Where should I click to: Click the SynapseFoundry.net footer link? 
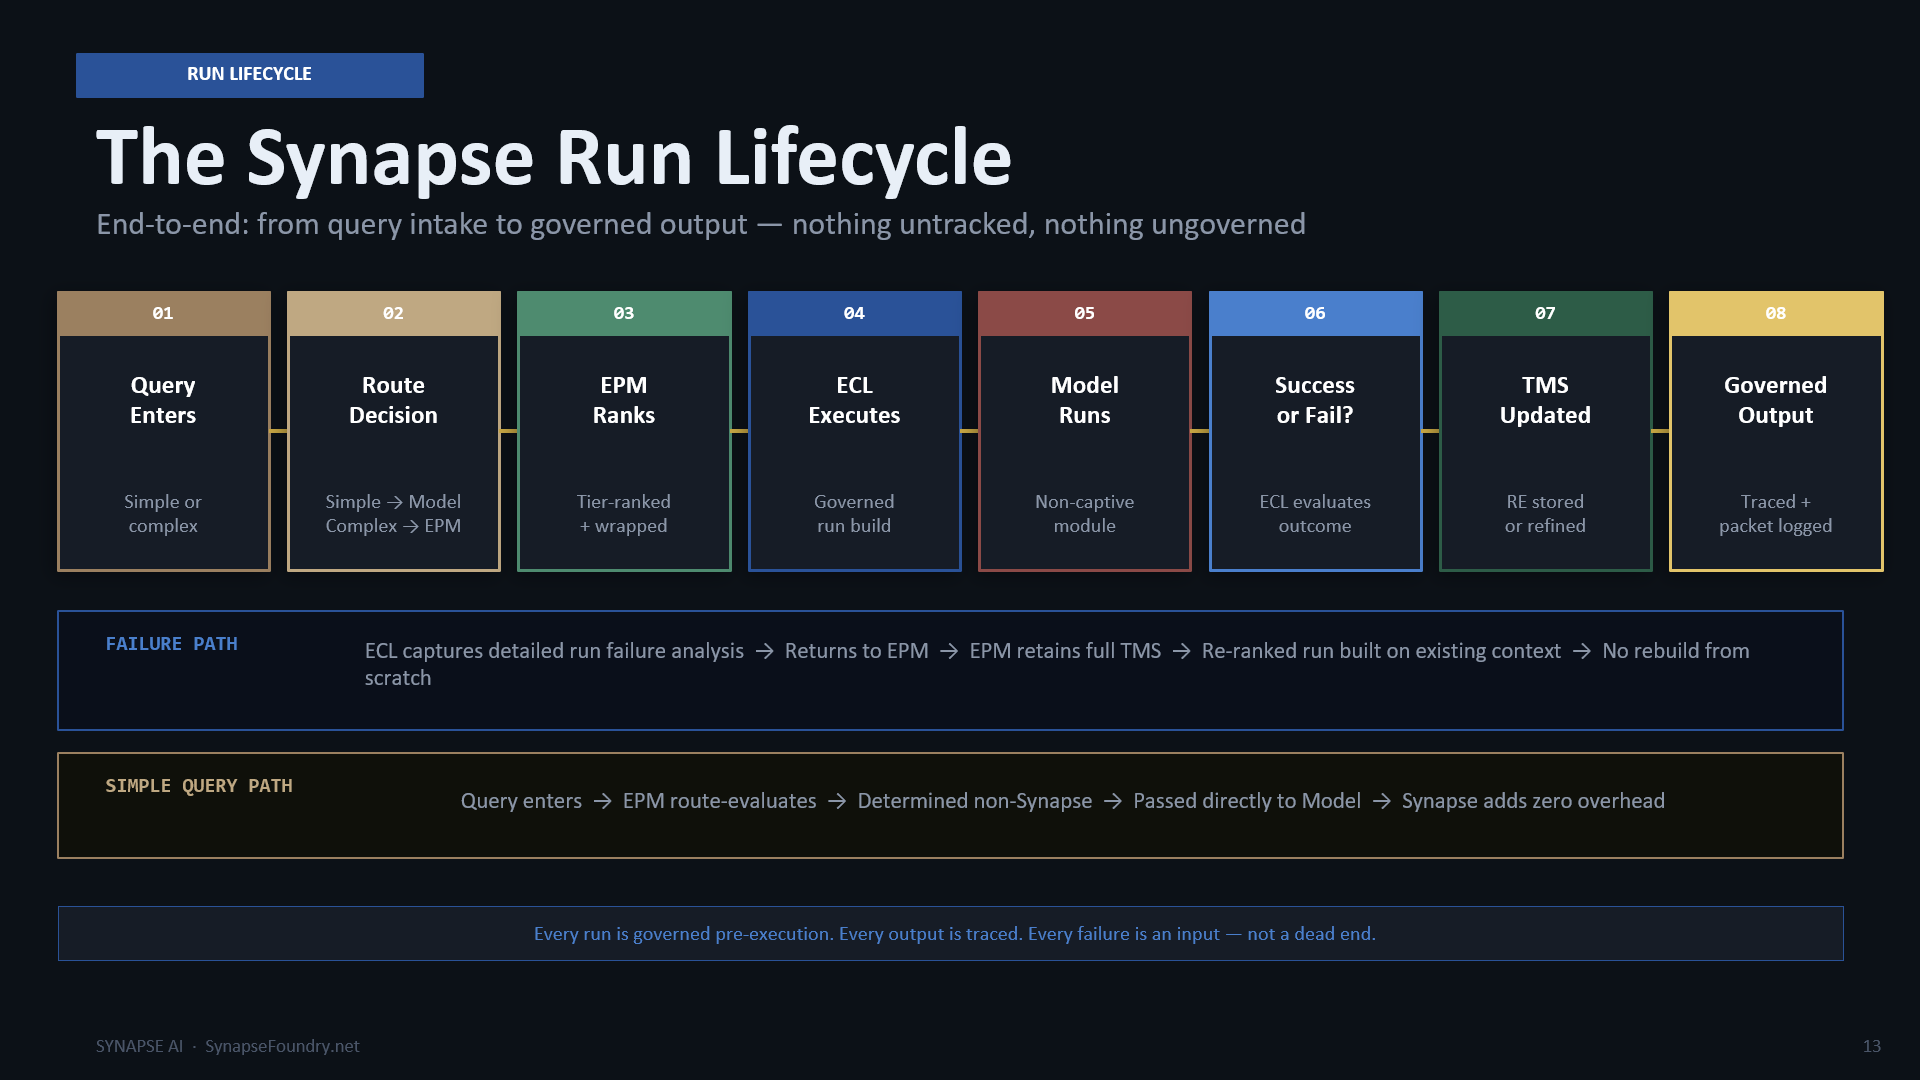[x=282, y=1046]
